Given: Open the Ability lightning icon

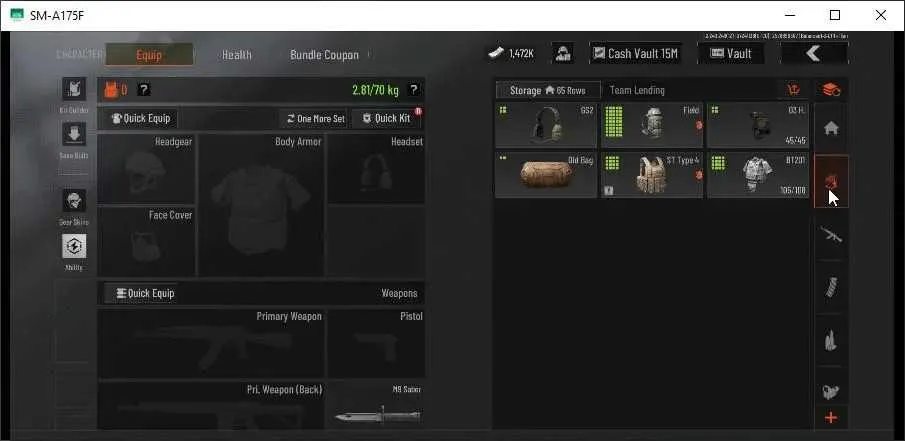Looking at the screenshot, I should [x=74, y=246].
